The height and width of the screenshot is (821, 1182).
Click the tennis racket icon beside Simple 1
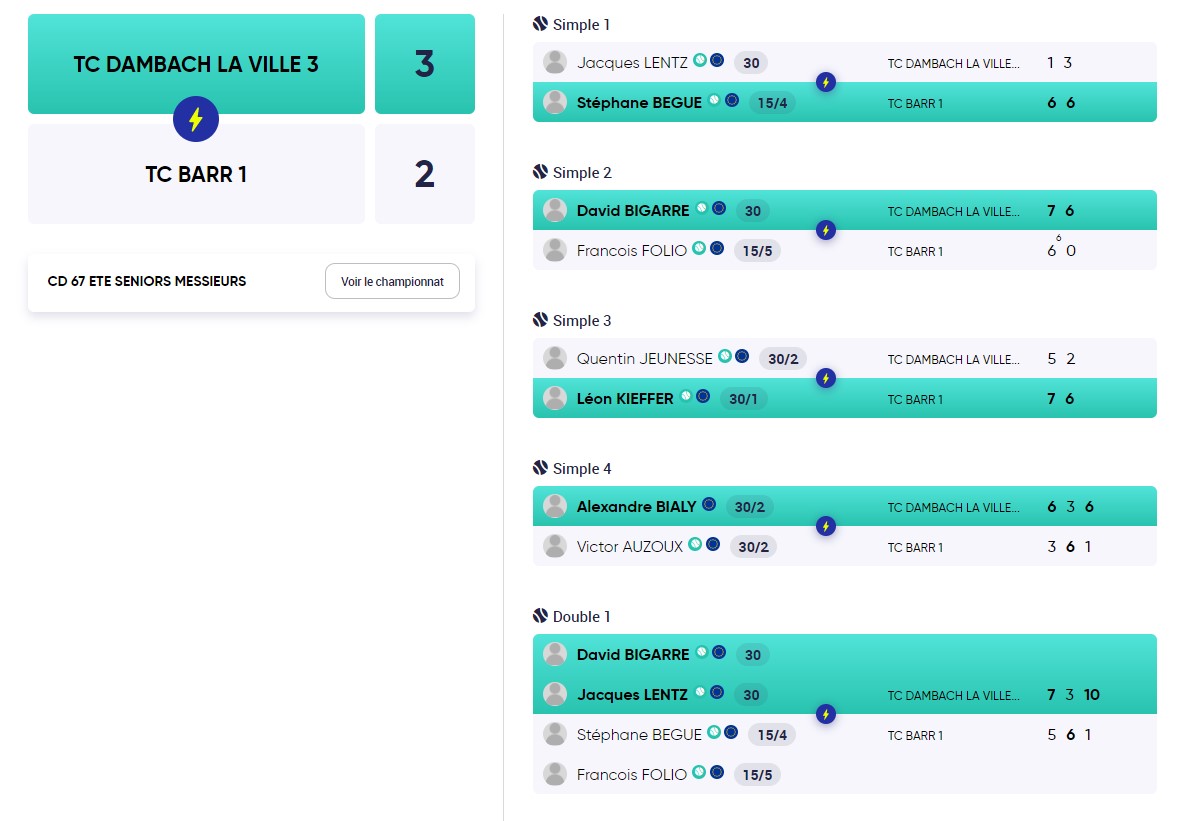tap(540, 24)
